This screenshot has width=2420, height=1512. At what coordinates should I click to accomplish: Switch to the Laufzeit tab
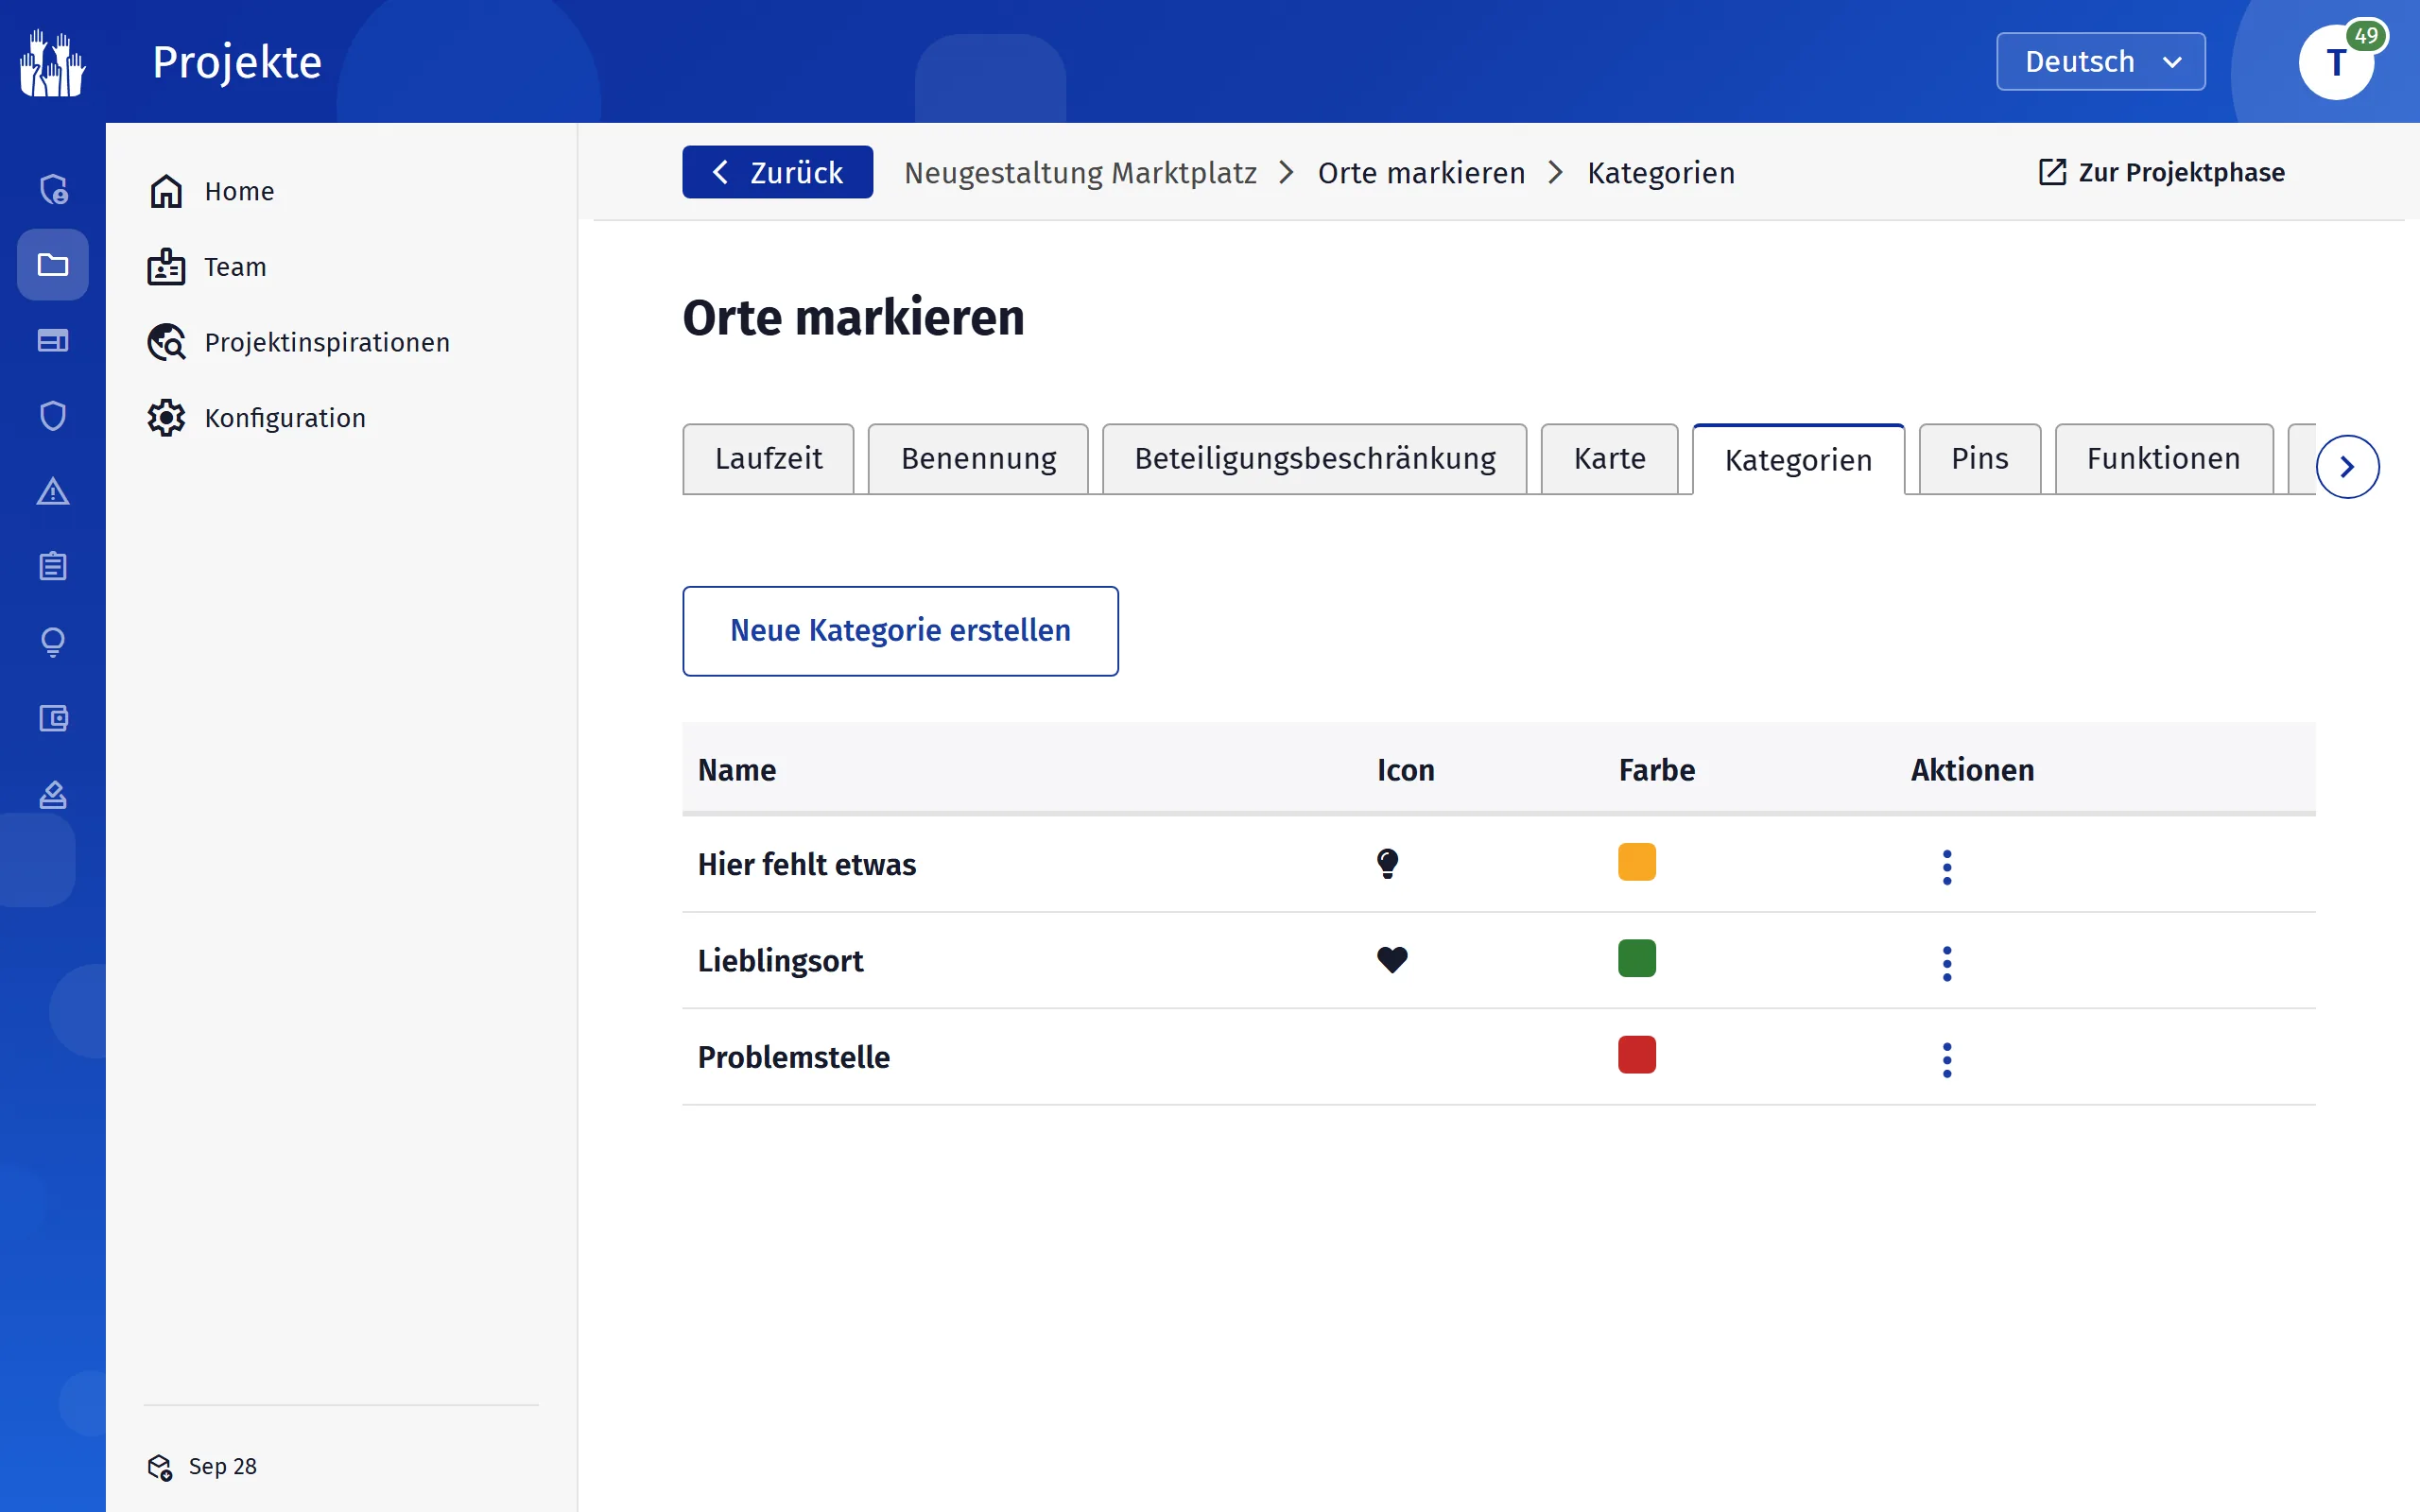(768, 459)
